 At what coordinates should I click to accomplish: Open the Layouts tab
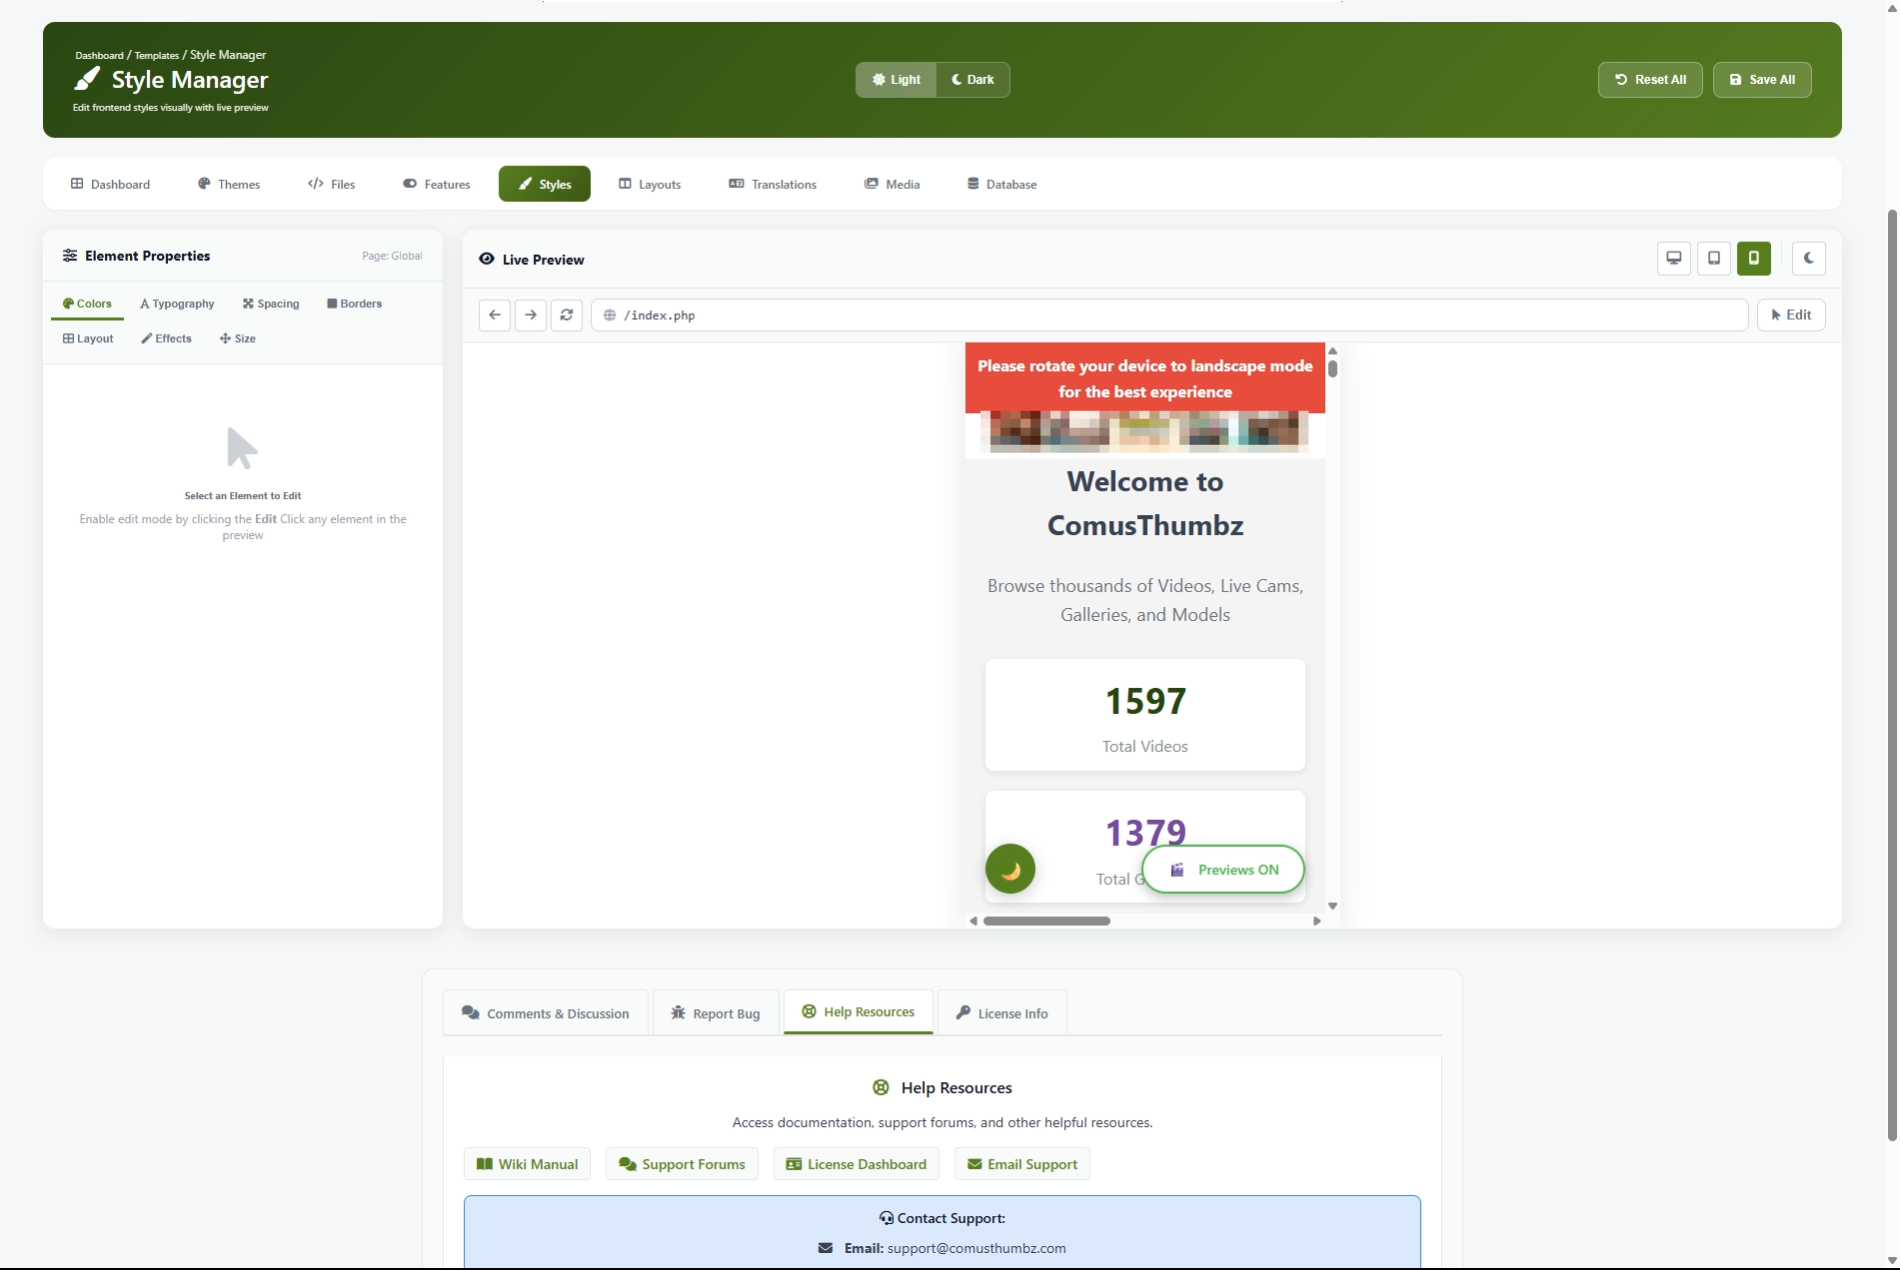[649, 184]
